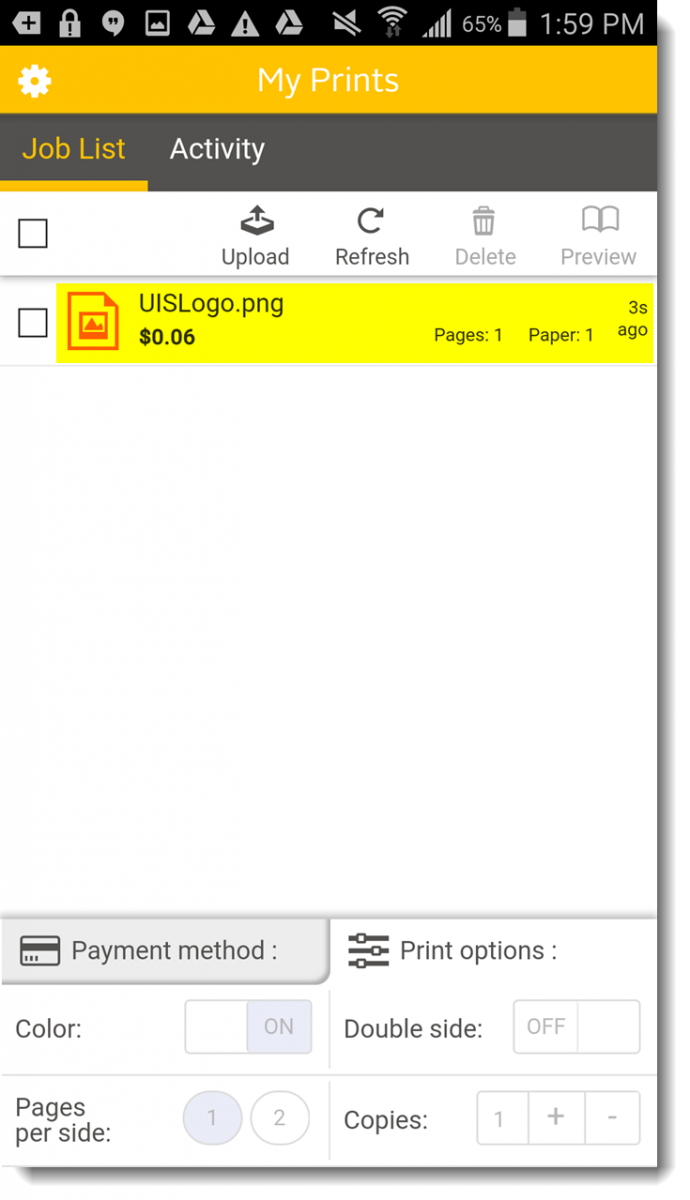Check the UISLogo.png job checkbox
The height and width of the screenshot is (1200, 690).
pos(33,323)
